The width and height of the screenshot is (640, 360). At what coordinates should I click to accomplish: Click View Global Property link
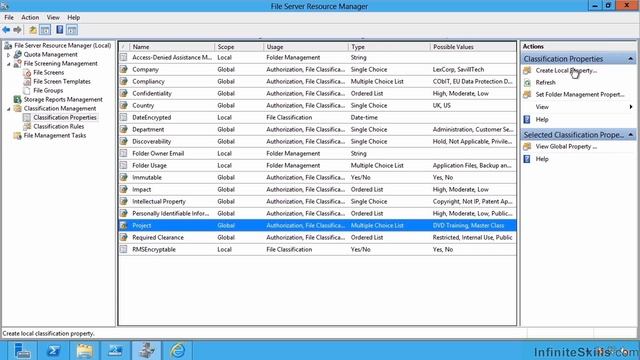tap(566, 147)
